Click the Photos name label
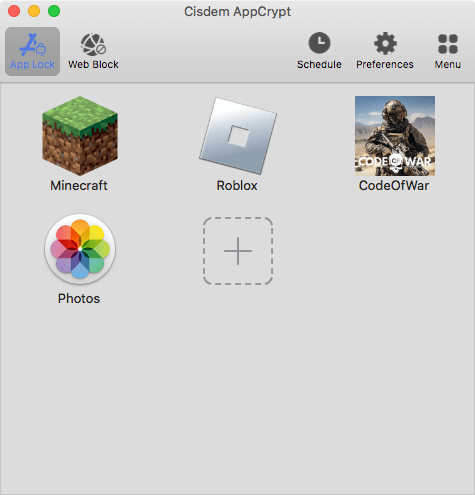The height and width of the screenshot is (495, 475). point(79,299)
